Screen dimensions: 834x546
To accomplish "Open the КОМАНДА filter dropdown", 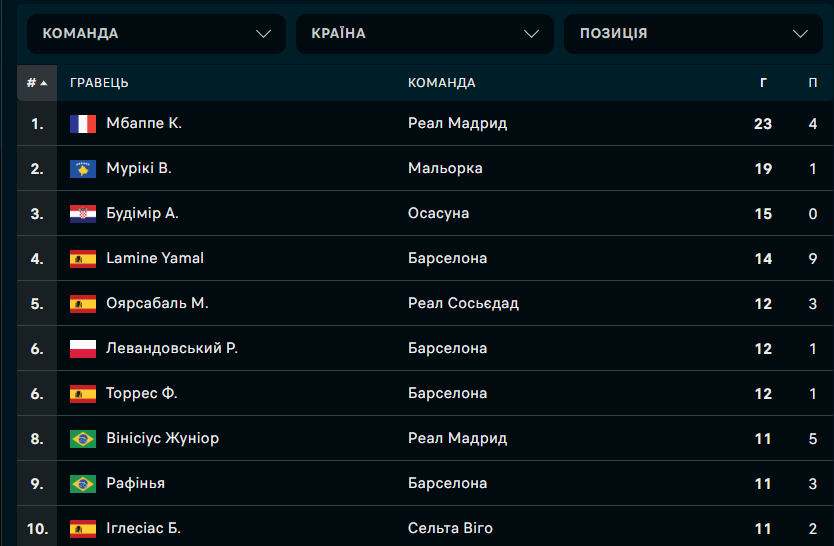I will (x=156, y=33).
